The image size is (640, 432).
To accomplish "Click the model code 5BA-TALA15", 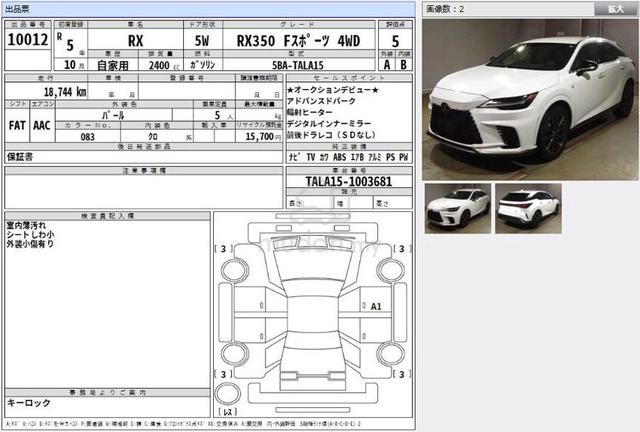I will click(298, 65).
